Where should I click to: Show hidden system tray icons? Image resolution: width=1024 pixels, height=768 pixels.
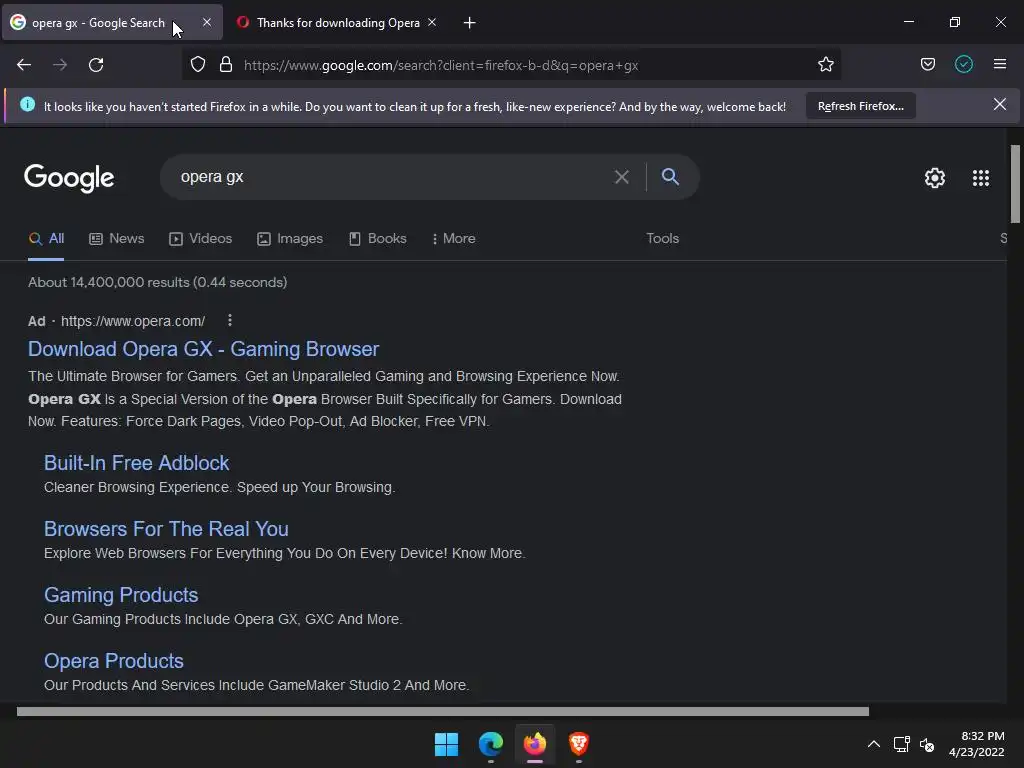[874, 744]
